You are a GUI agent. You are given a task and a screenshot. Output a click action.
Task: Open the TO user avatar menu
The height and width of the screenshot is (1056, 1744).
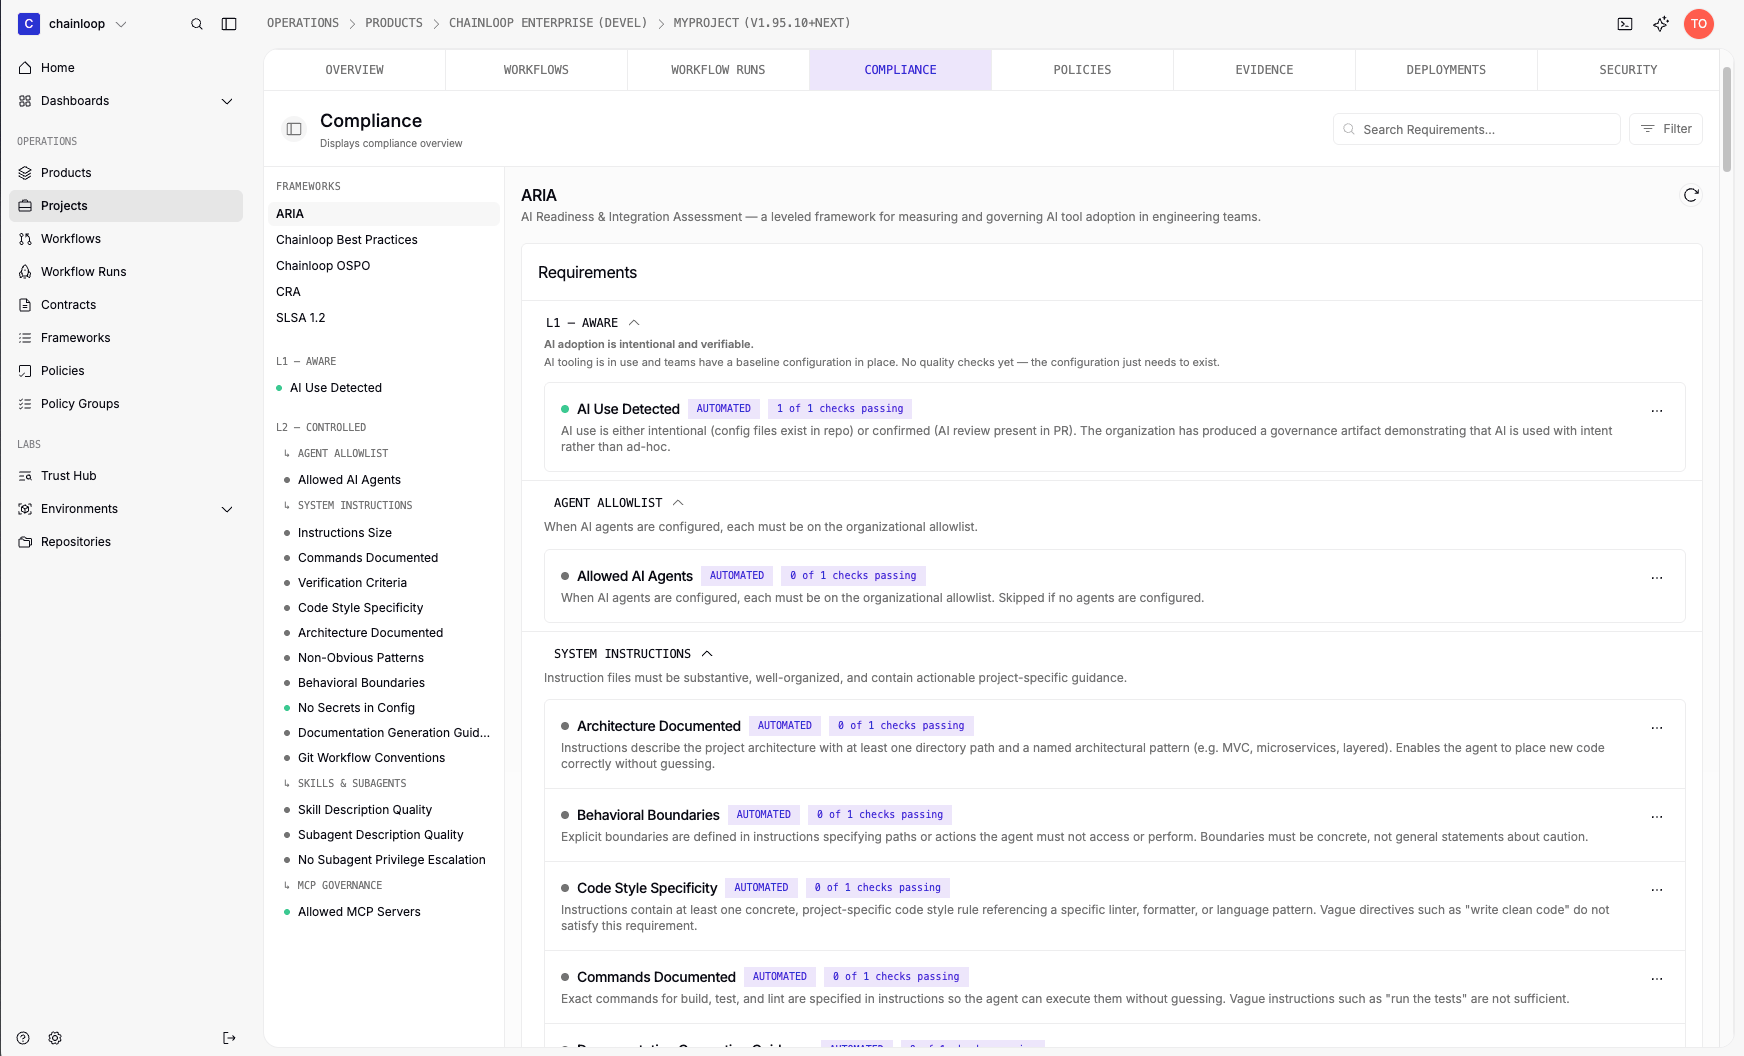[1699, 24]
